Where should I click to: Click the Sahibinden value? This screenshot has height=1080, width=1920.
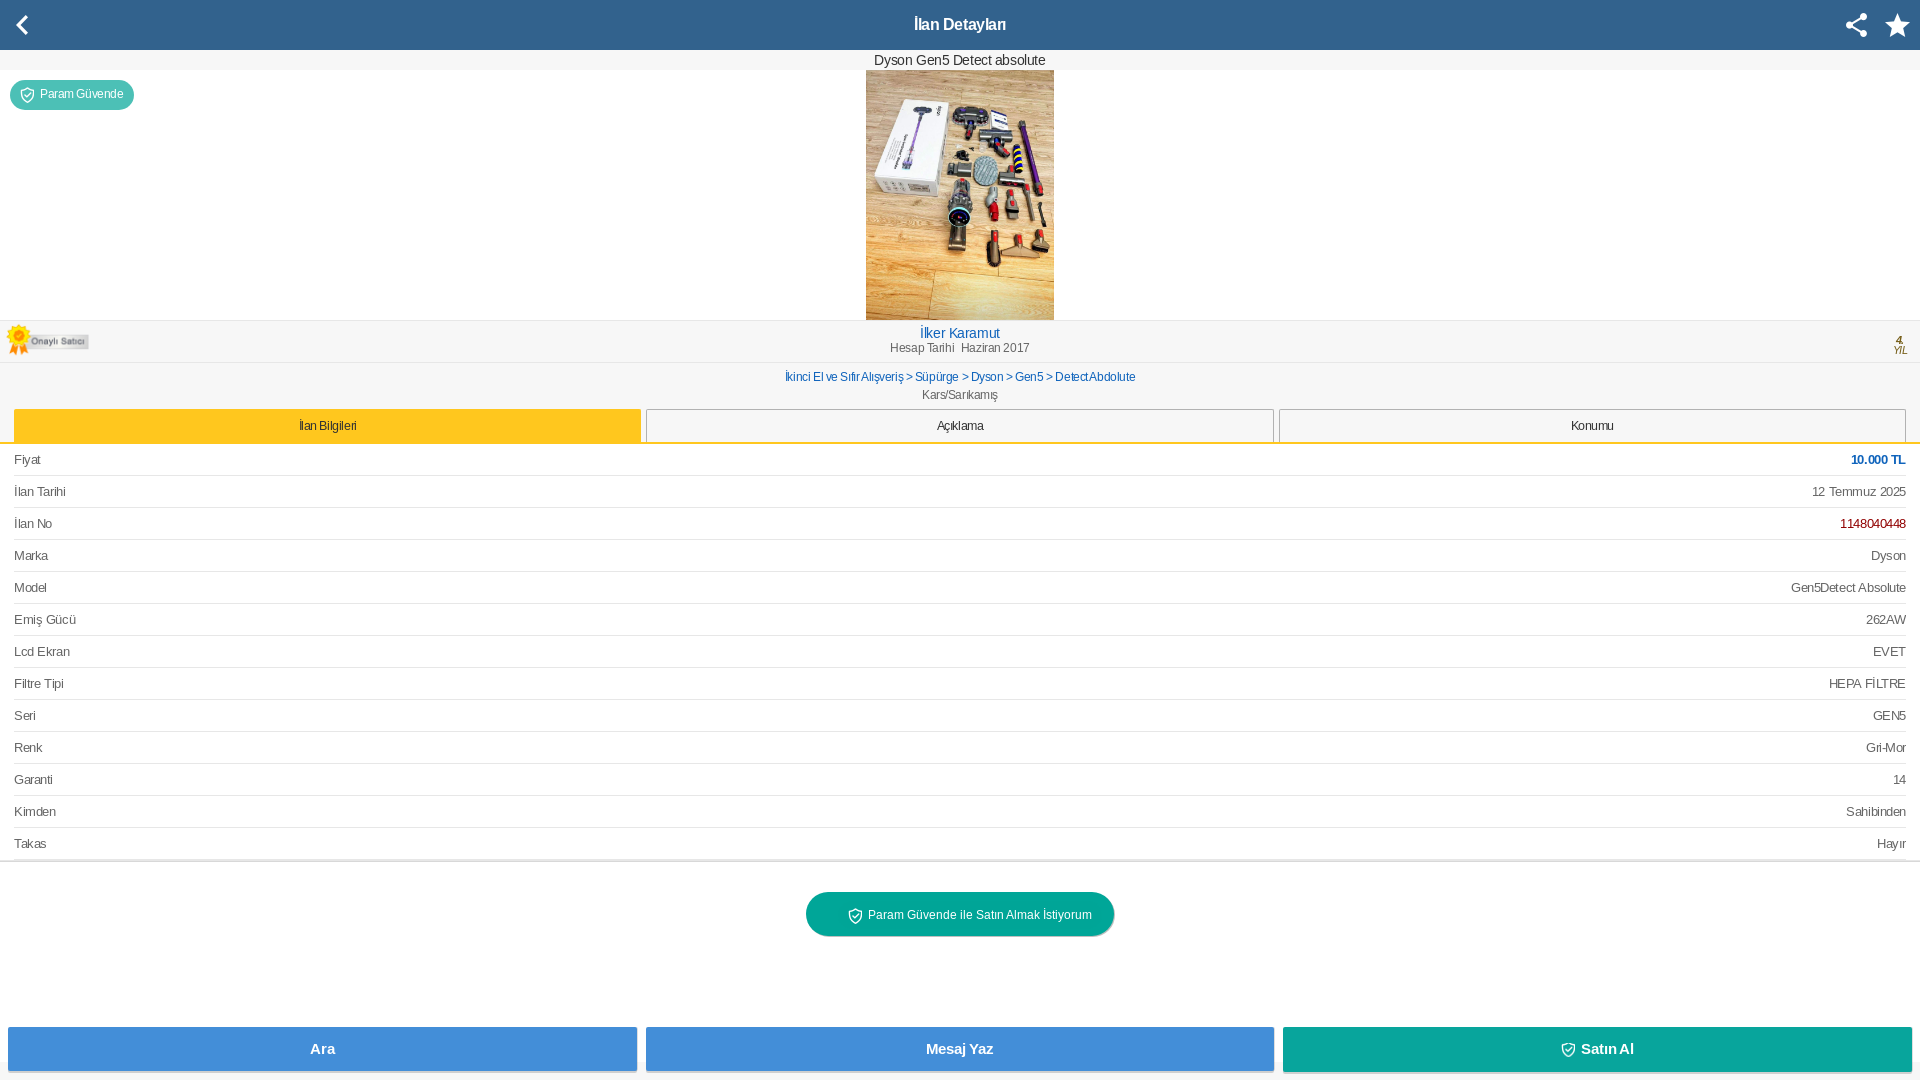1876,812
